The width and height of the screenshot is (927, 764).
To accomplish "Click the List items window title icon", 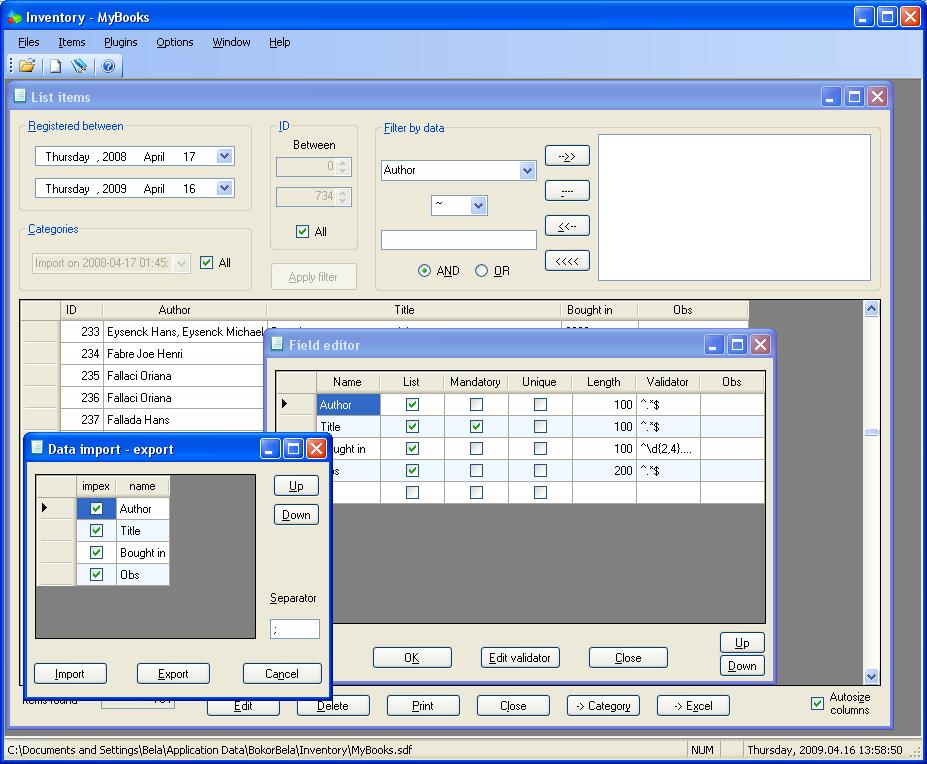I will (x=19, y=96).
